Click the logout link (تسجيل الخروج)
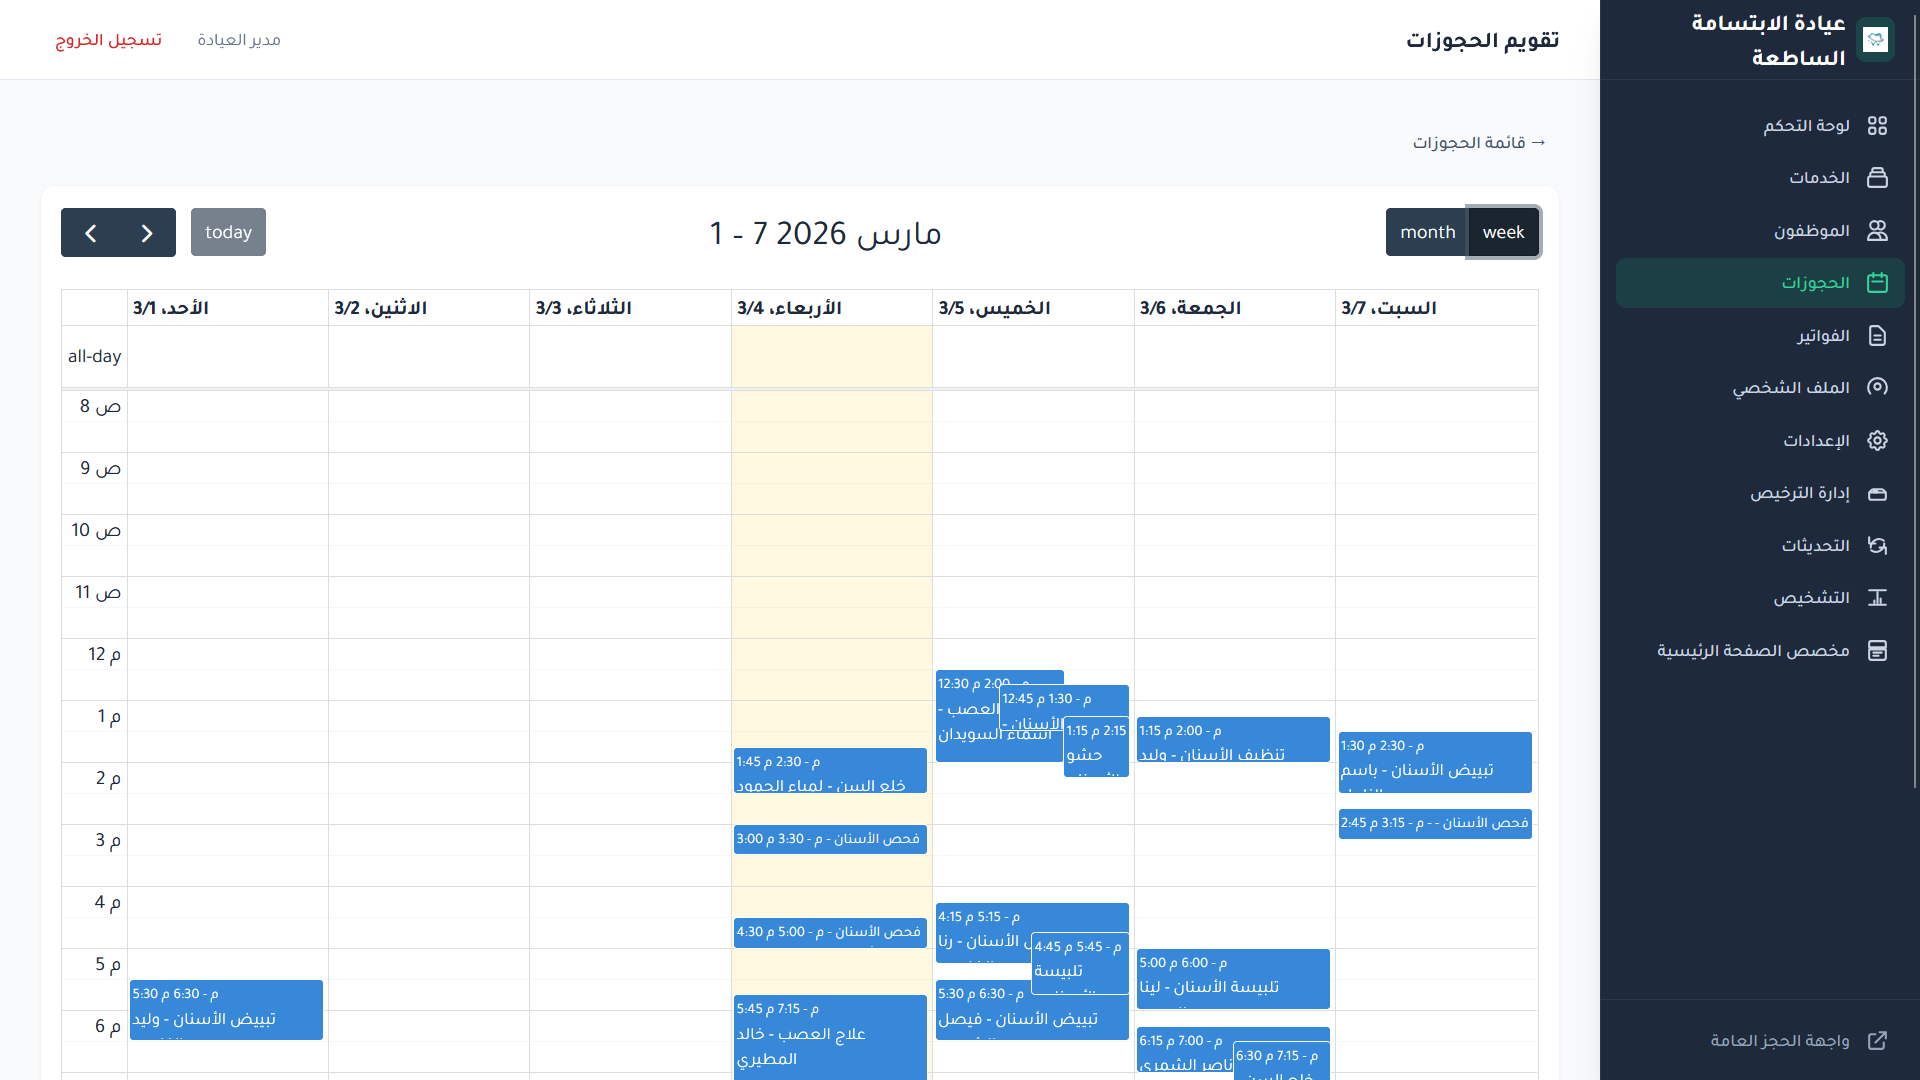 [x=108, y=40]
